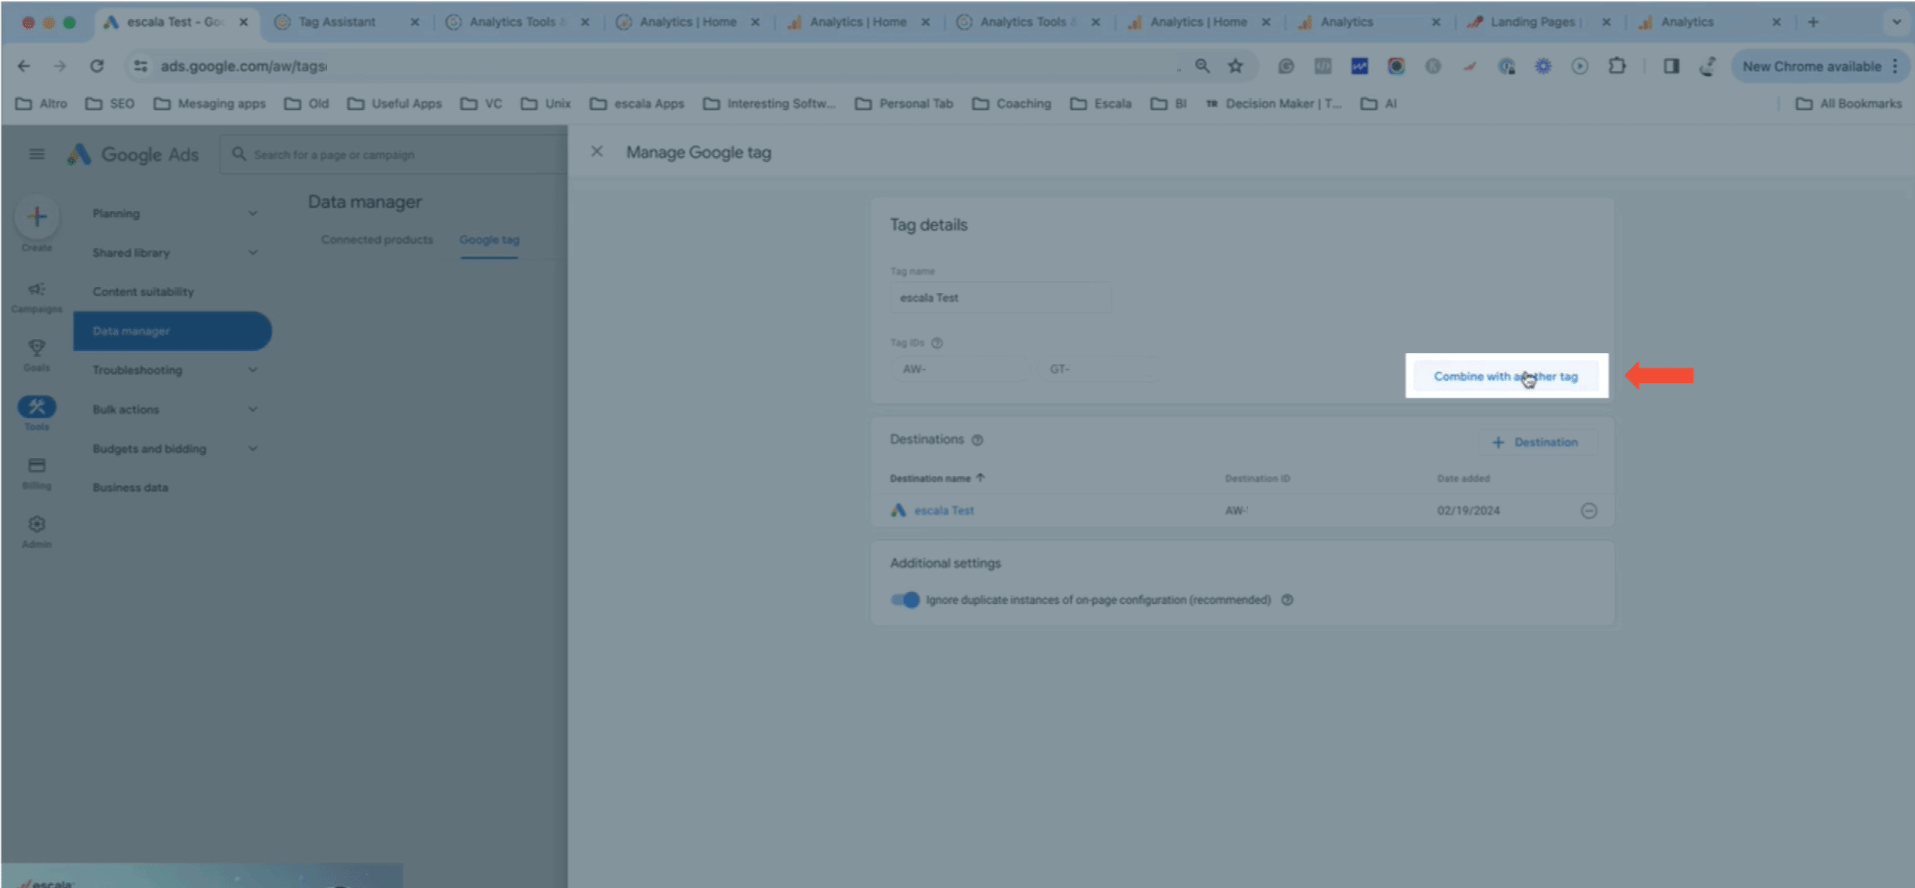Close the Manage Google tag panel
1915x888 pixels.
597,152
